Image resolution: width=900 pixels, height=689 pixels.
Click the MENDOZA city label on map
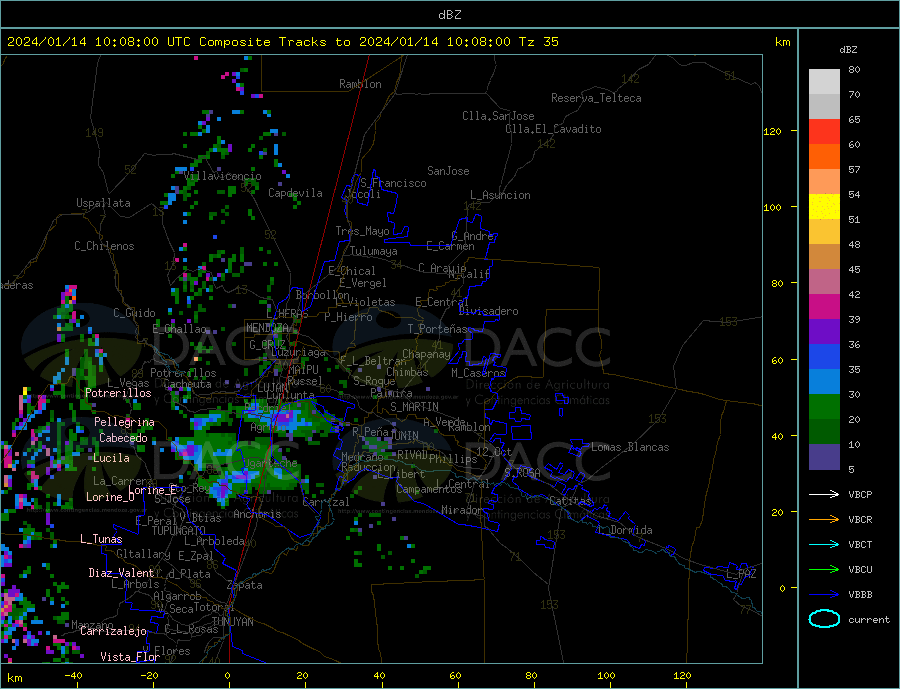[267, 328]
